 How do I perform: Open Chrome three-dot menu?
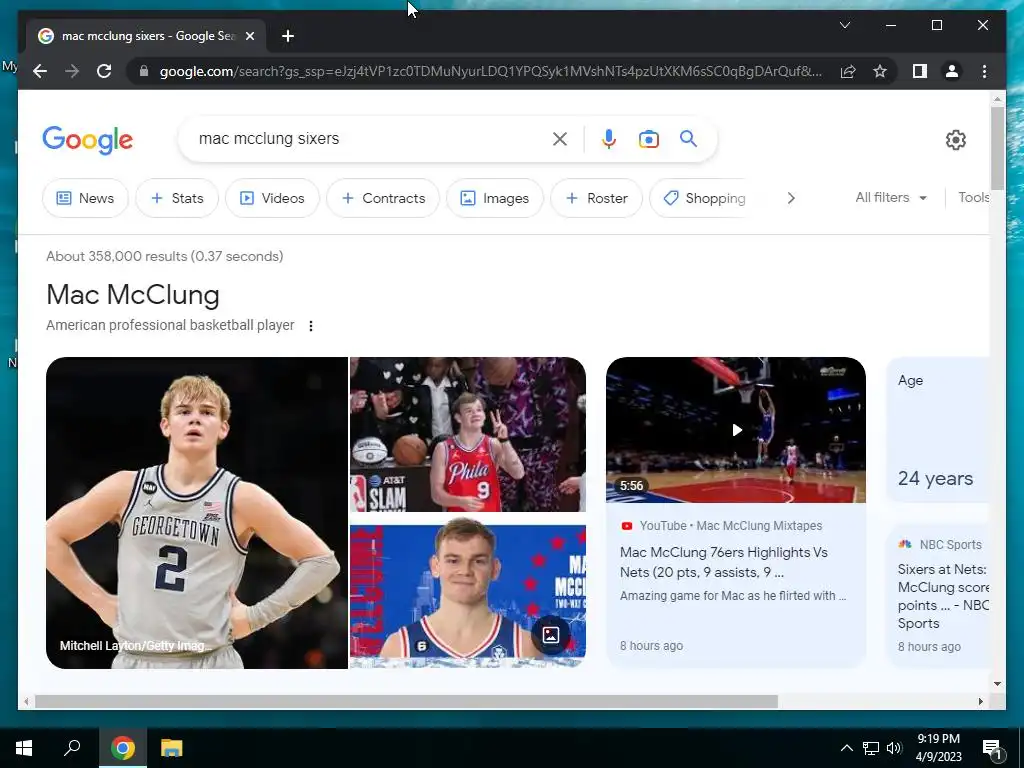(x=984, y=71)
